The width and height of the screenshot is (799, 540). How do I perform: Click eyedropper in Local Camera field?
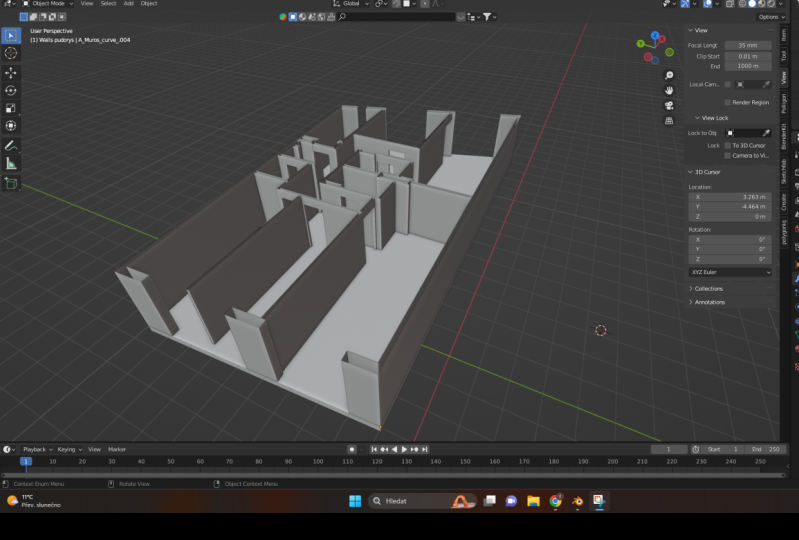coord(766,85)
